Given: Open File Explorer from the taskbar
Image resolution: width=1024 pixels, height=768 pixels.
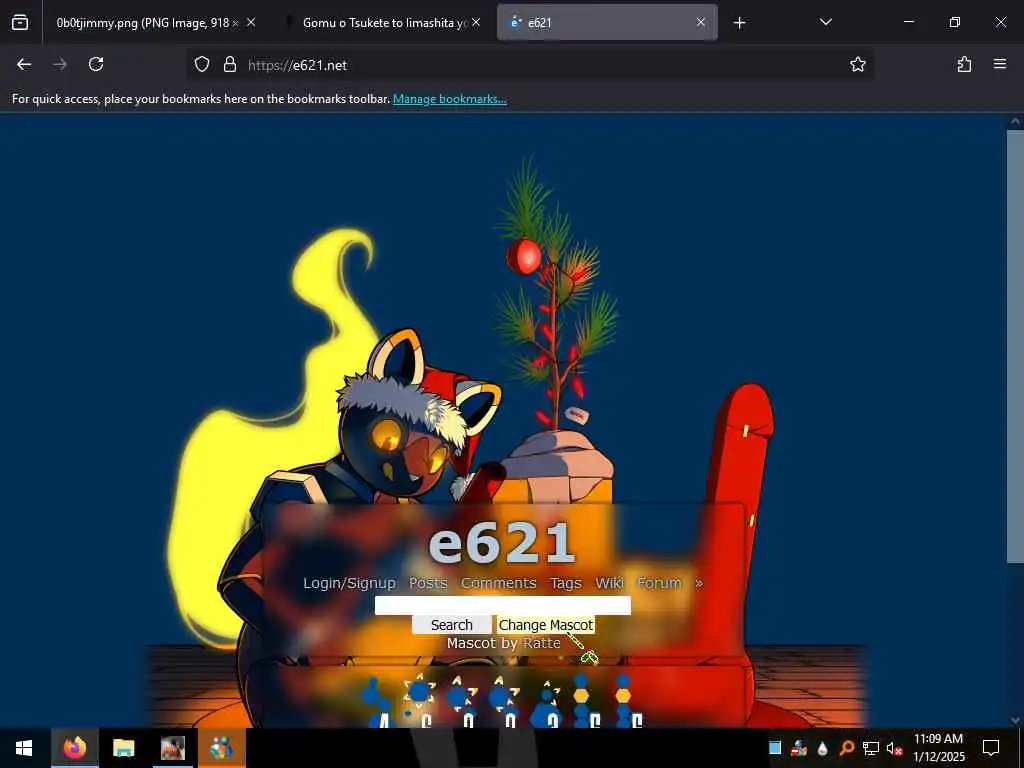Looking at the screenshot, I should 123,748.
